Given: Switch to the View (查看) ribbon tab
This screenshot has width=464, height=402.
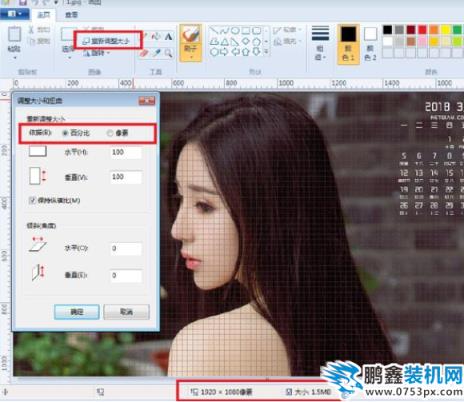Looking at the screenshot, I should 71,15.
